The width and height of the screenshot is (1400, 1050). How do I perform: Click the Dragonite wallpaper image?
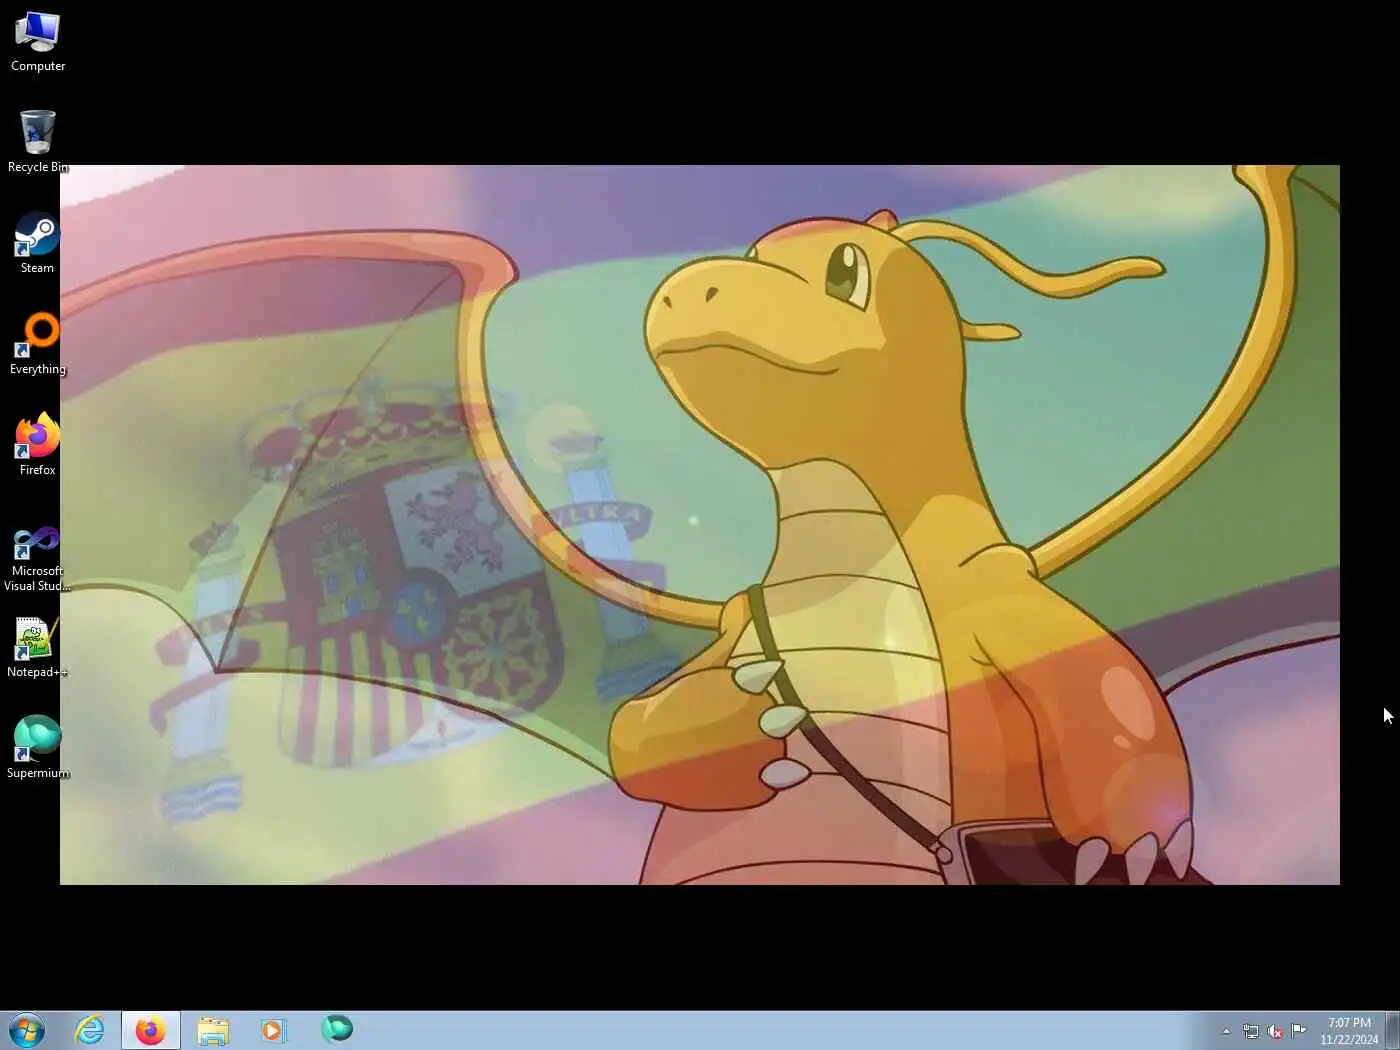[x=699, y=525]
